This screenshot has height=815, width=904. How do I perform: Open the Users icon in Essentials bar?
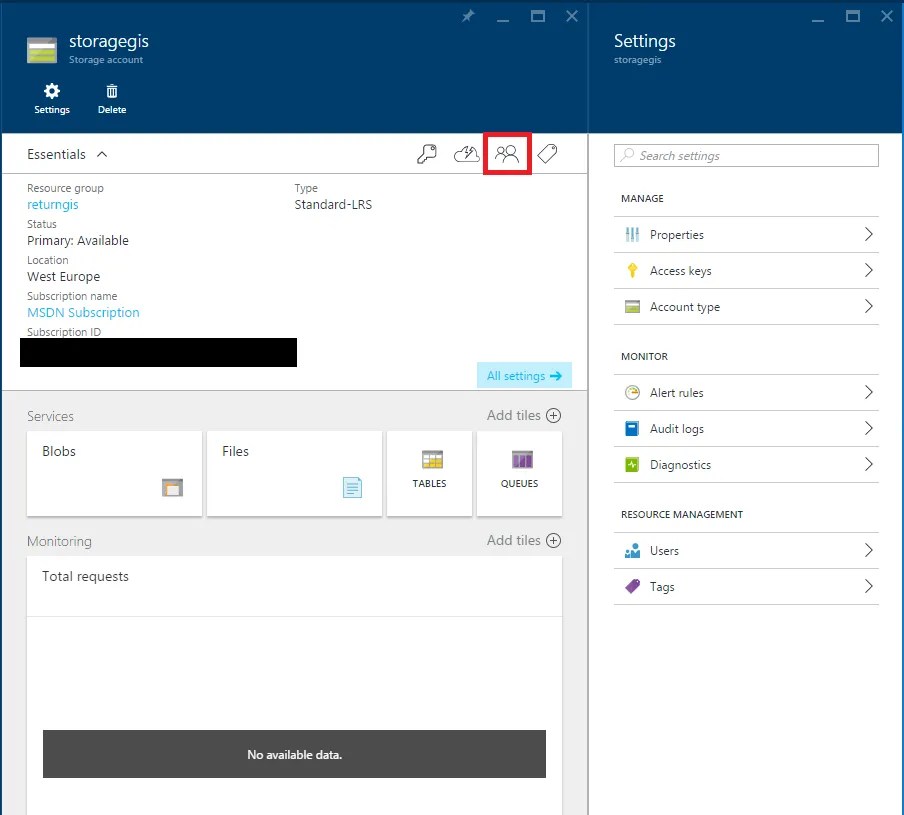(x=507, y=154)
